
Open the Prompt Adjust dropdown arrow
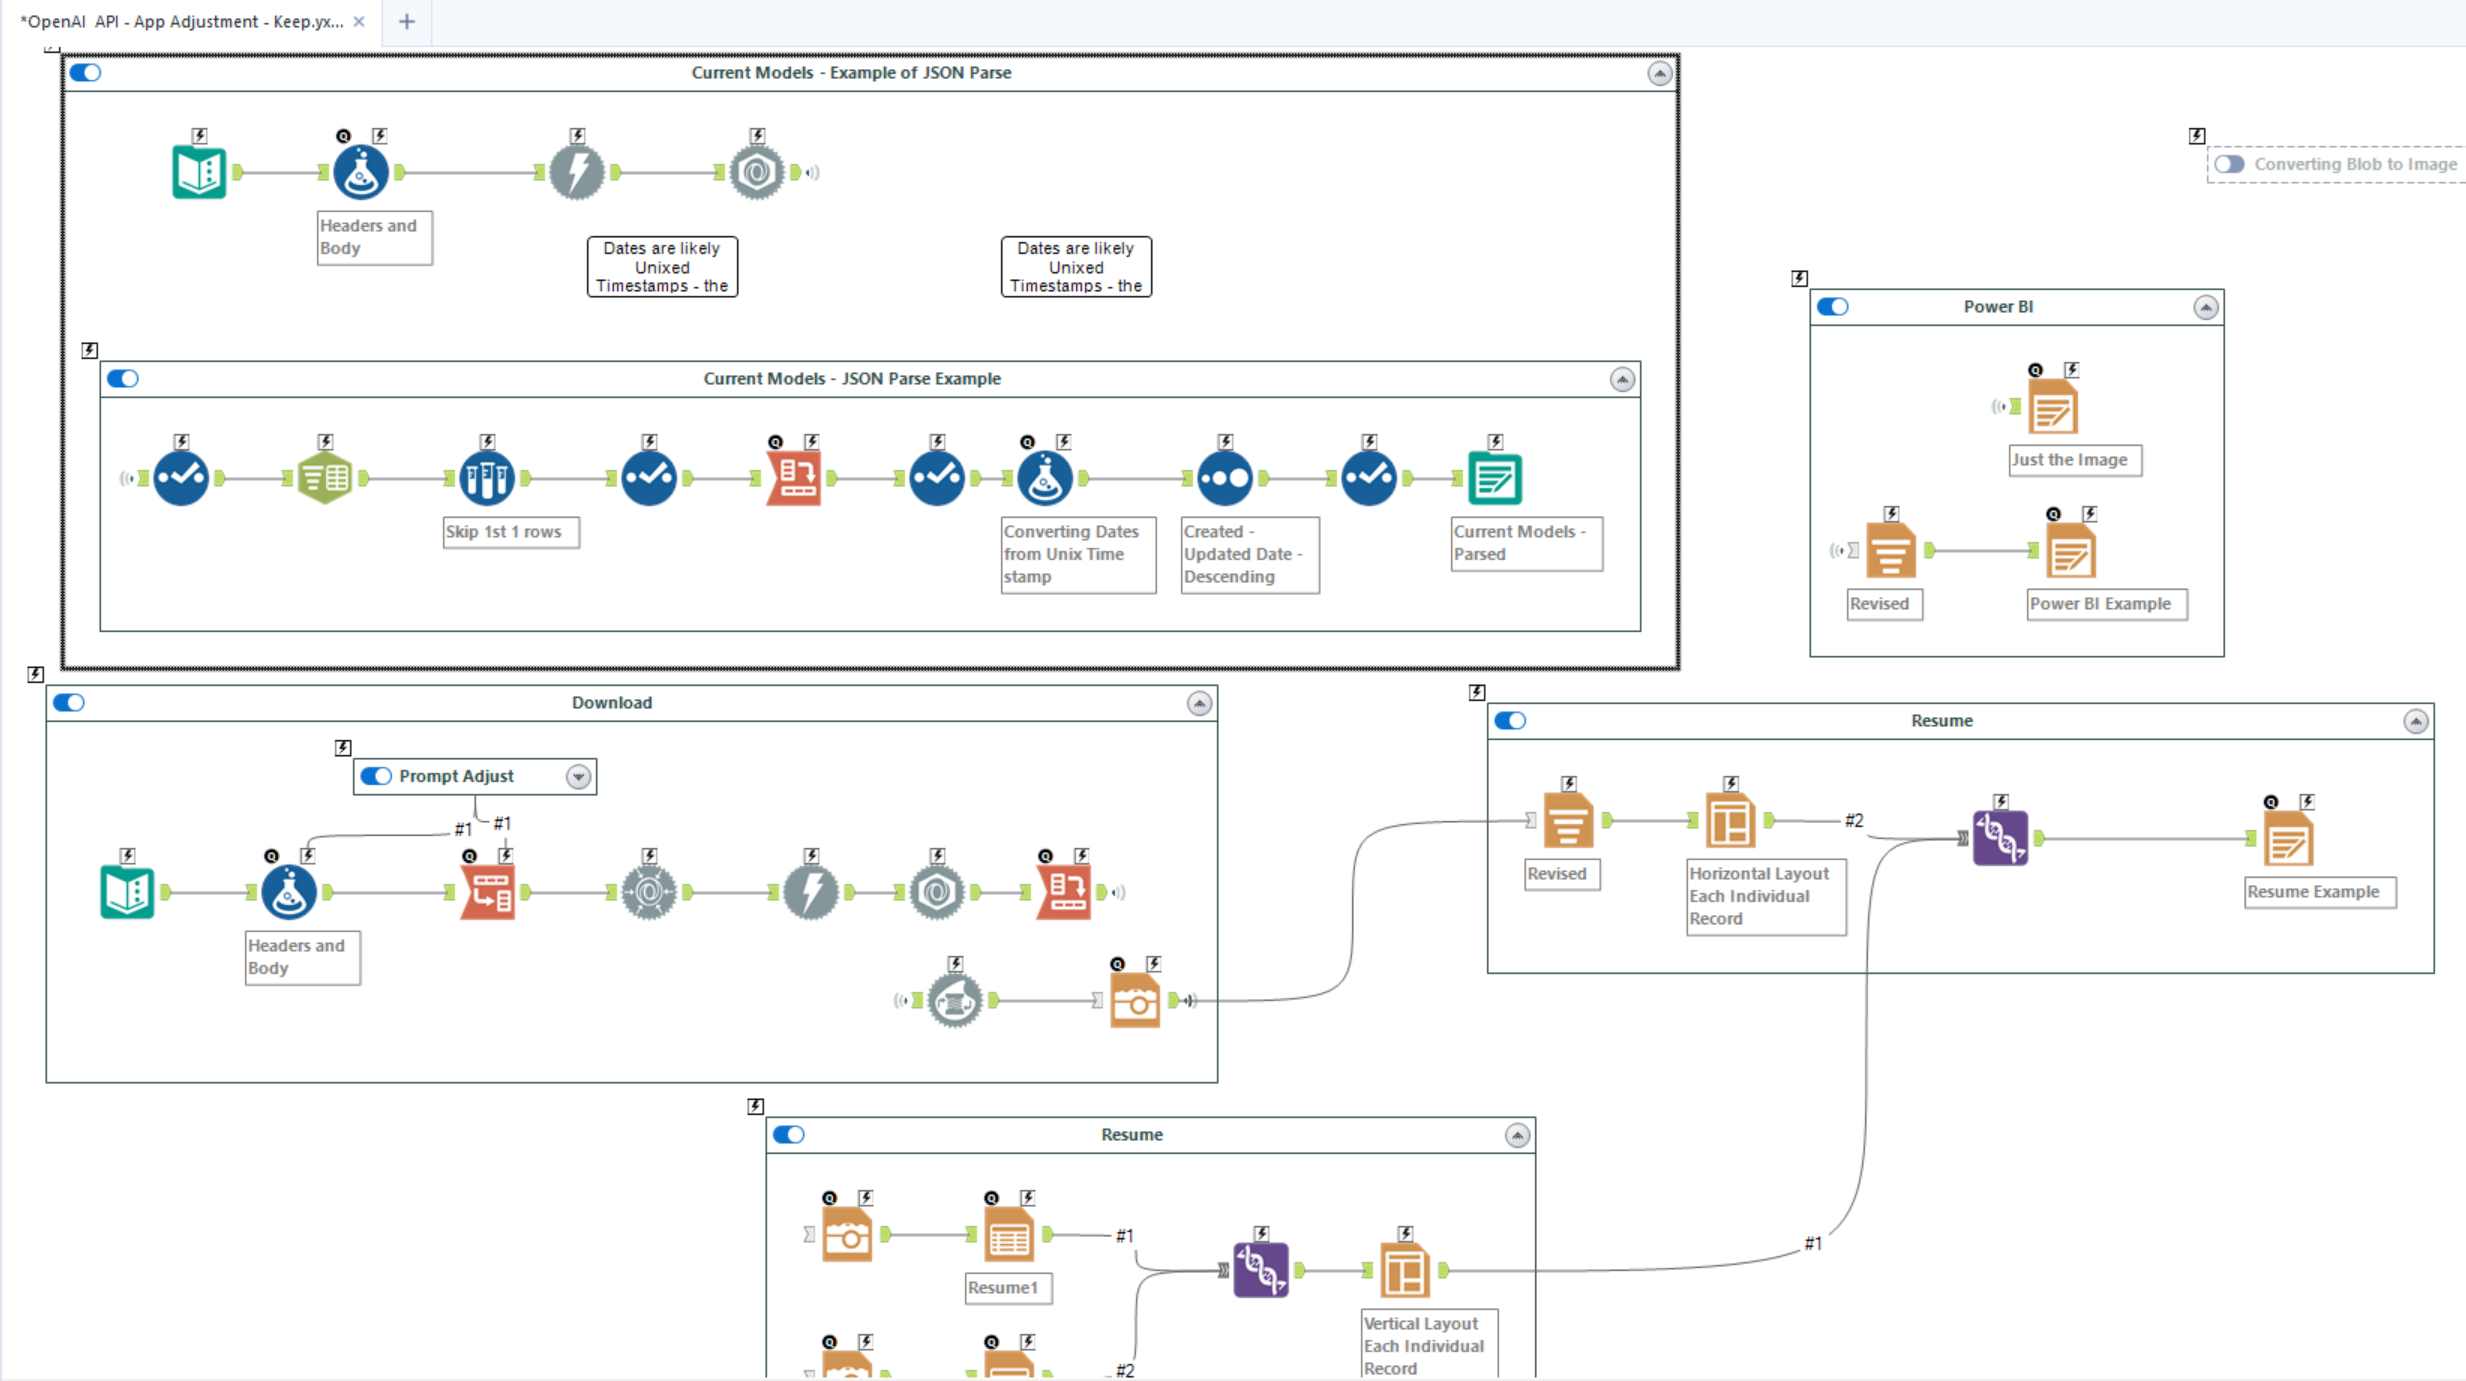tap(579, 776)
